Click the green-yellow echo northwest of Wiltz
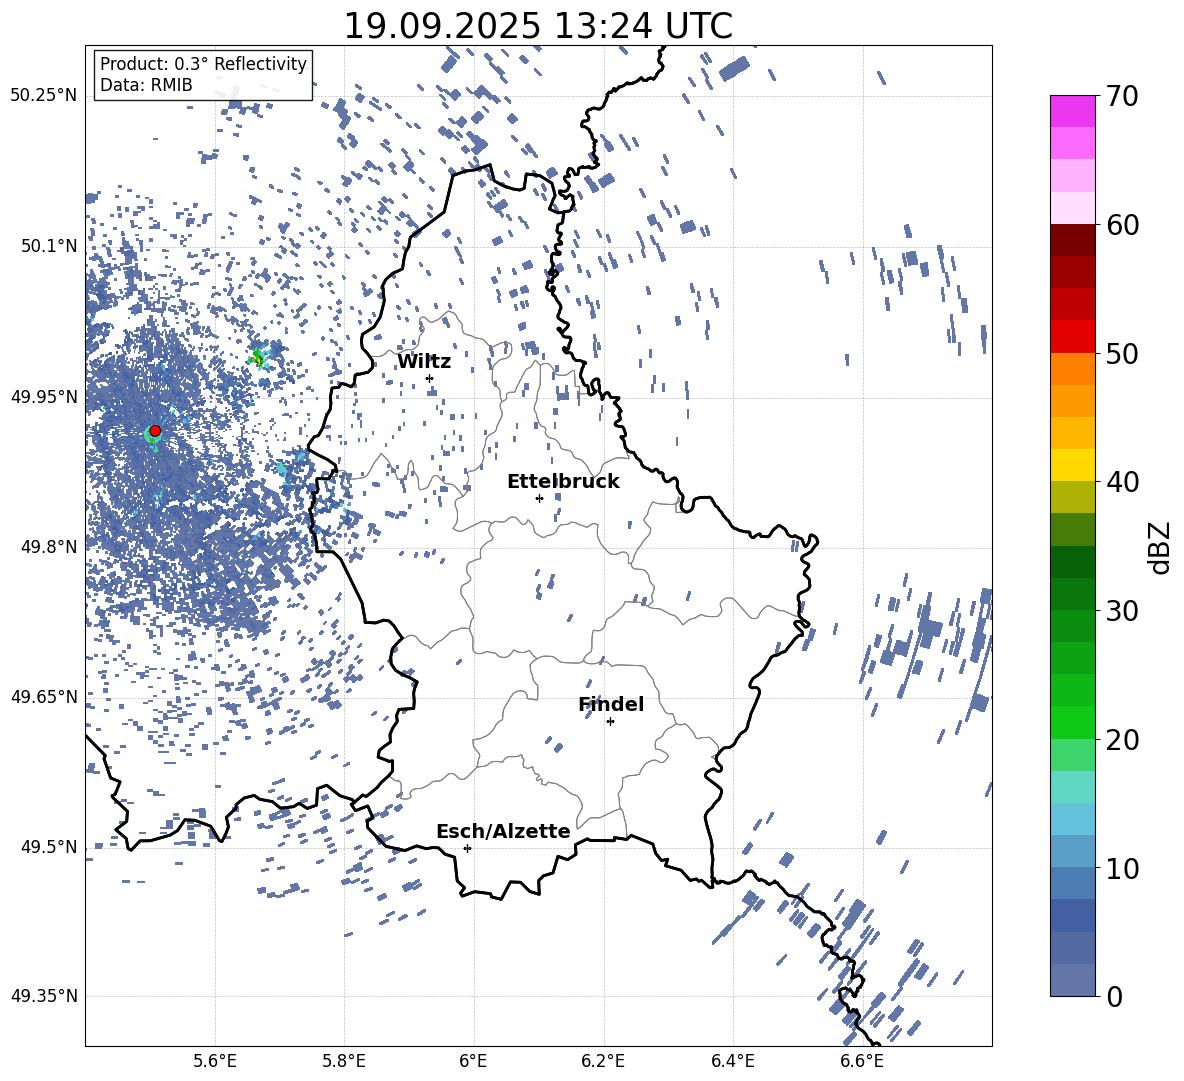 tap(259, 358)
